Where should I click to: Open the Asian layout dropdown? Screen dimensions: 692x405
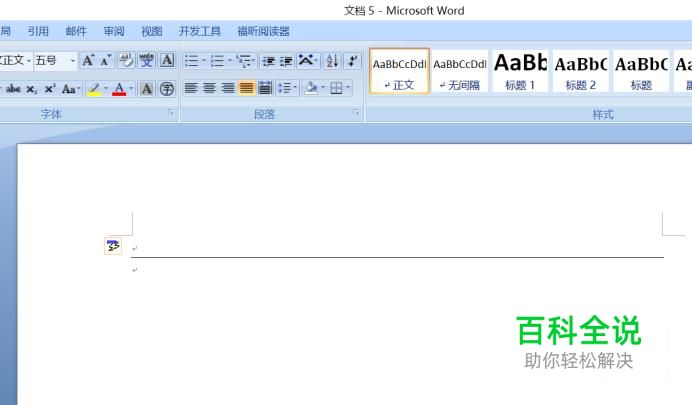click(308, 61)
